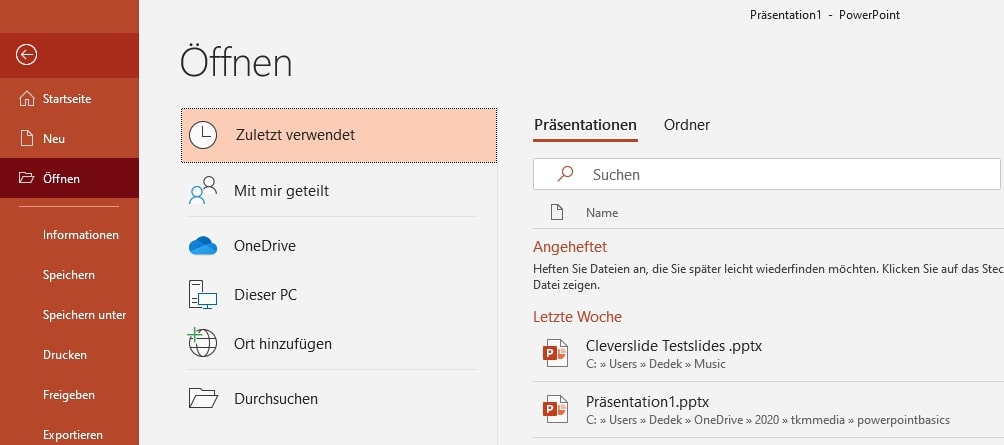
Task: Click into the Suchen search field
Action: point(766,174)
